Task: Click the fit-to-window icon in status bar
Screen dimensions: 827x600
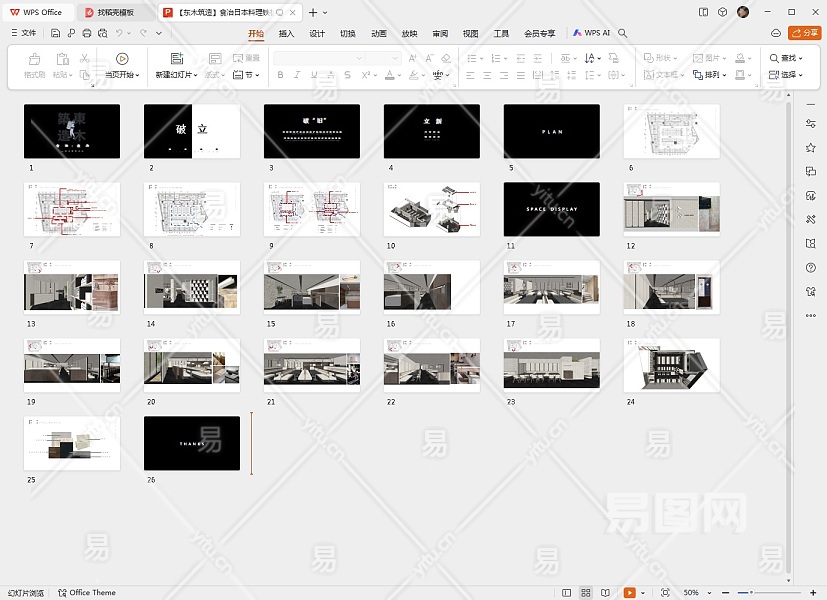Action: click(665, 593)
